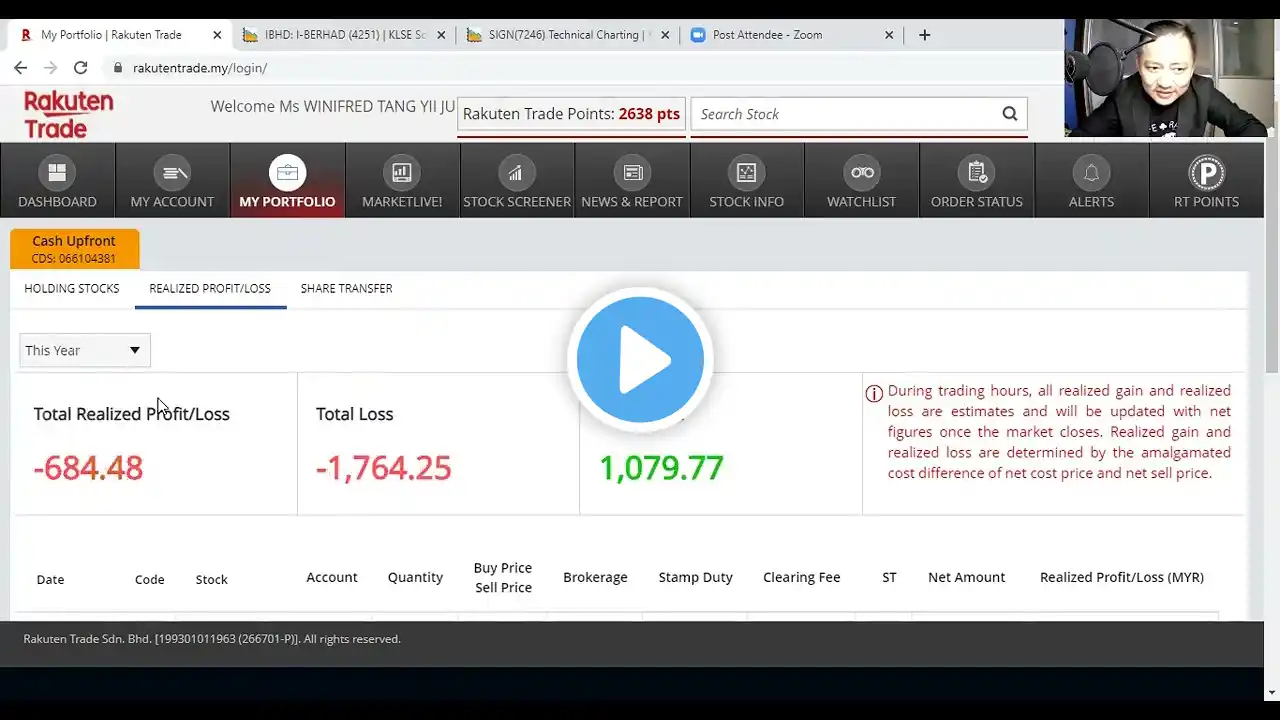This screenshot has height=720, width=1280.
Task: Click the Rakuten Trade Points 2638 pts
Action: coord(571,114)
